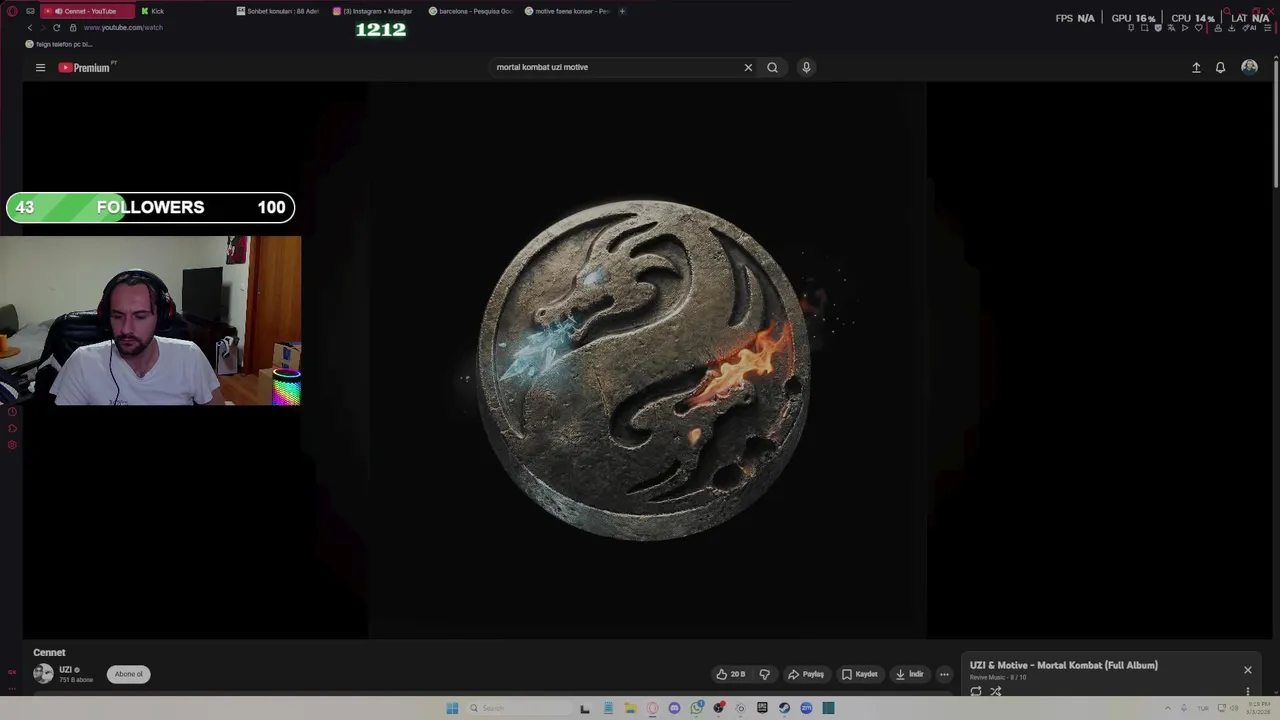Open more actions menu beside İndir

click(x=944, y=674)
